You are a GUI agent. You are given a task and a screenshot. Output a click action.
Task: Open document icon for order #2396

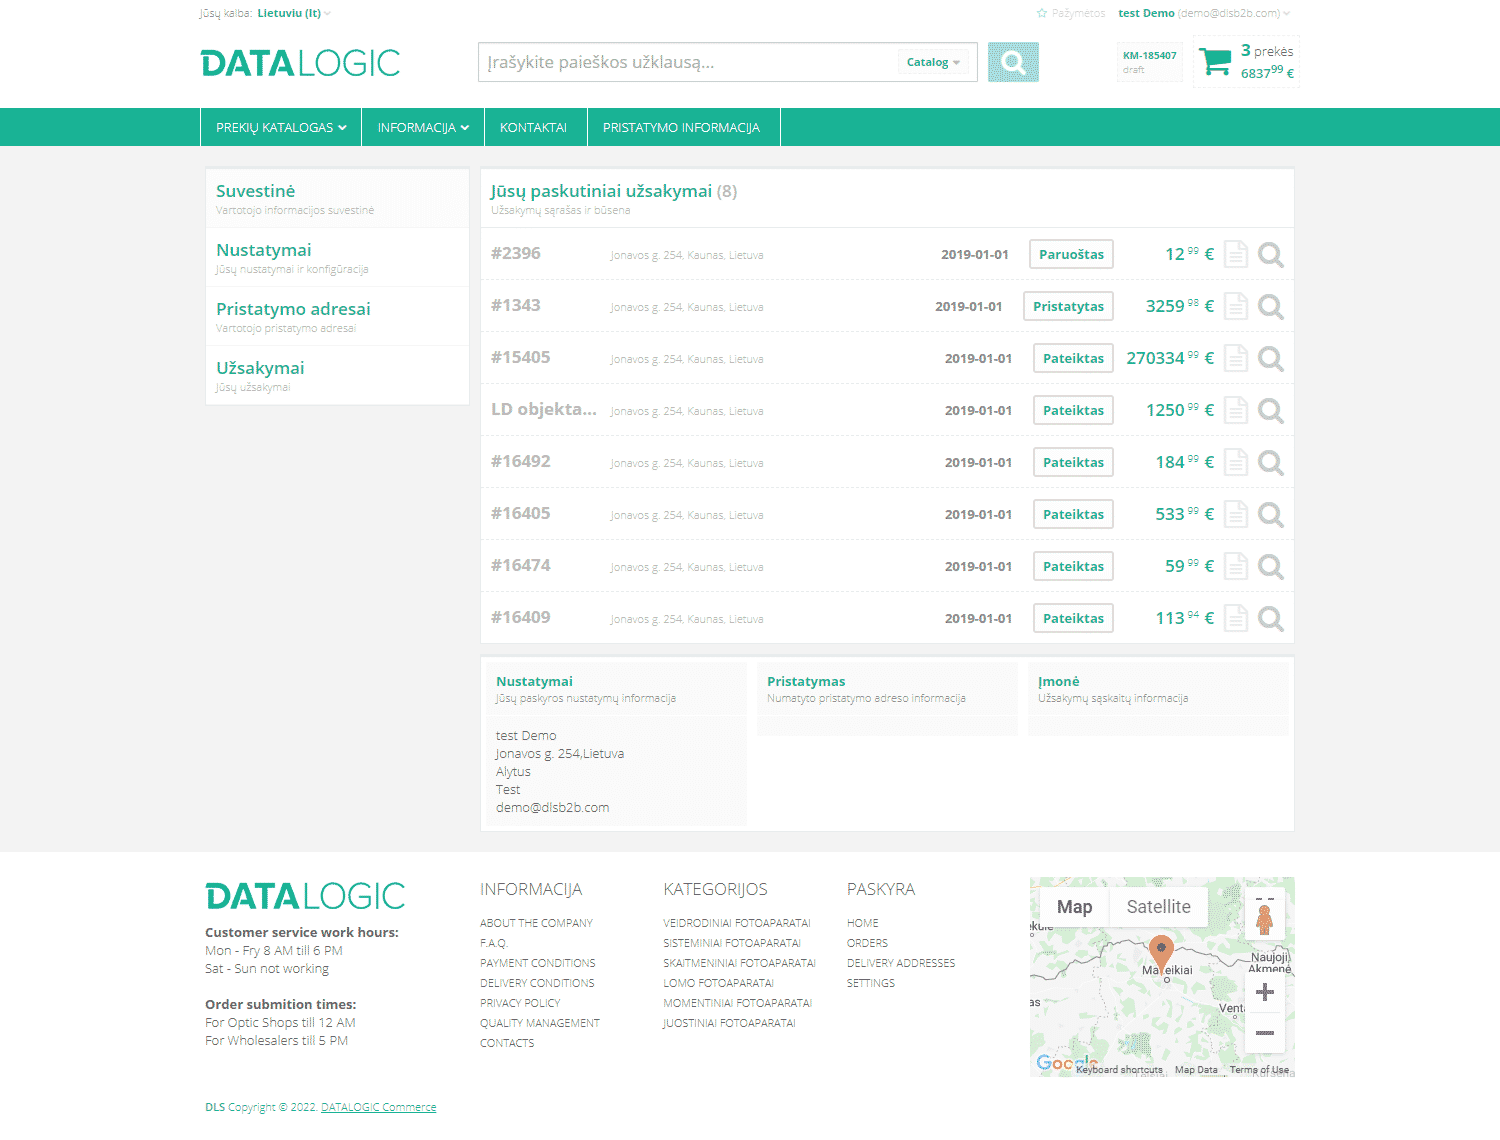pyautogui.click(x=1236, y=255)
